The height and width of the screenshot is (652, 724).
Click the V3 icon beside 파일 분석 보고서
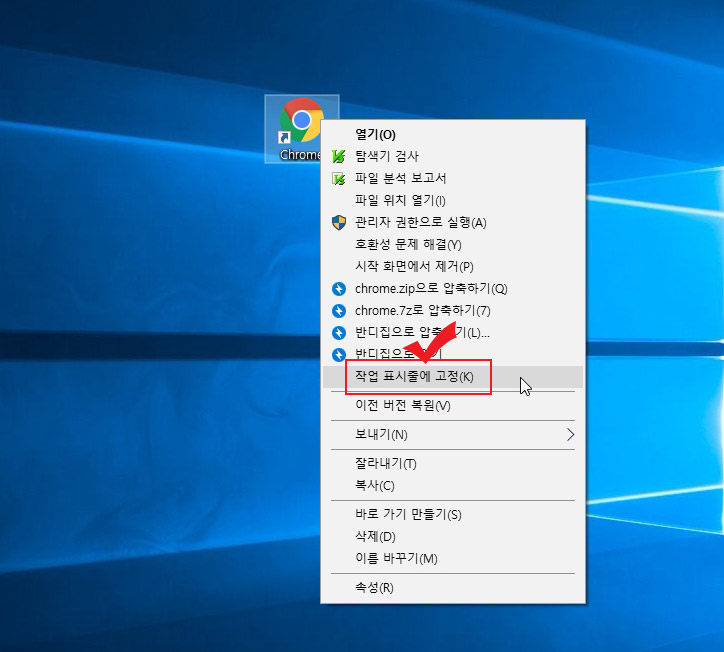[x=338, y=179]
